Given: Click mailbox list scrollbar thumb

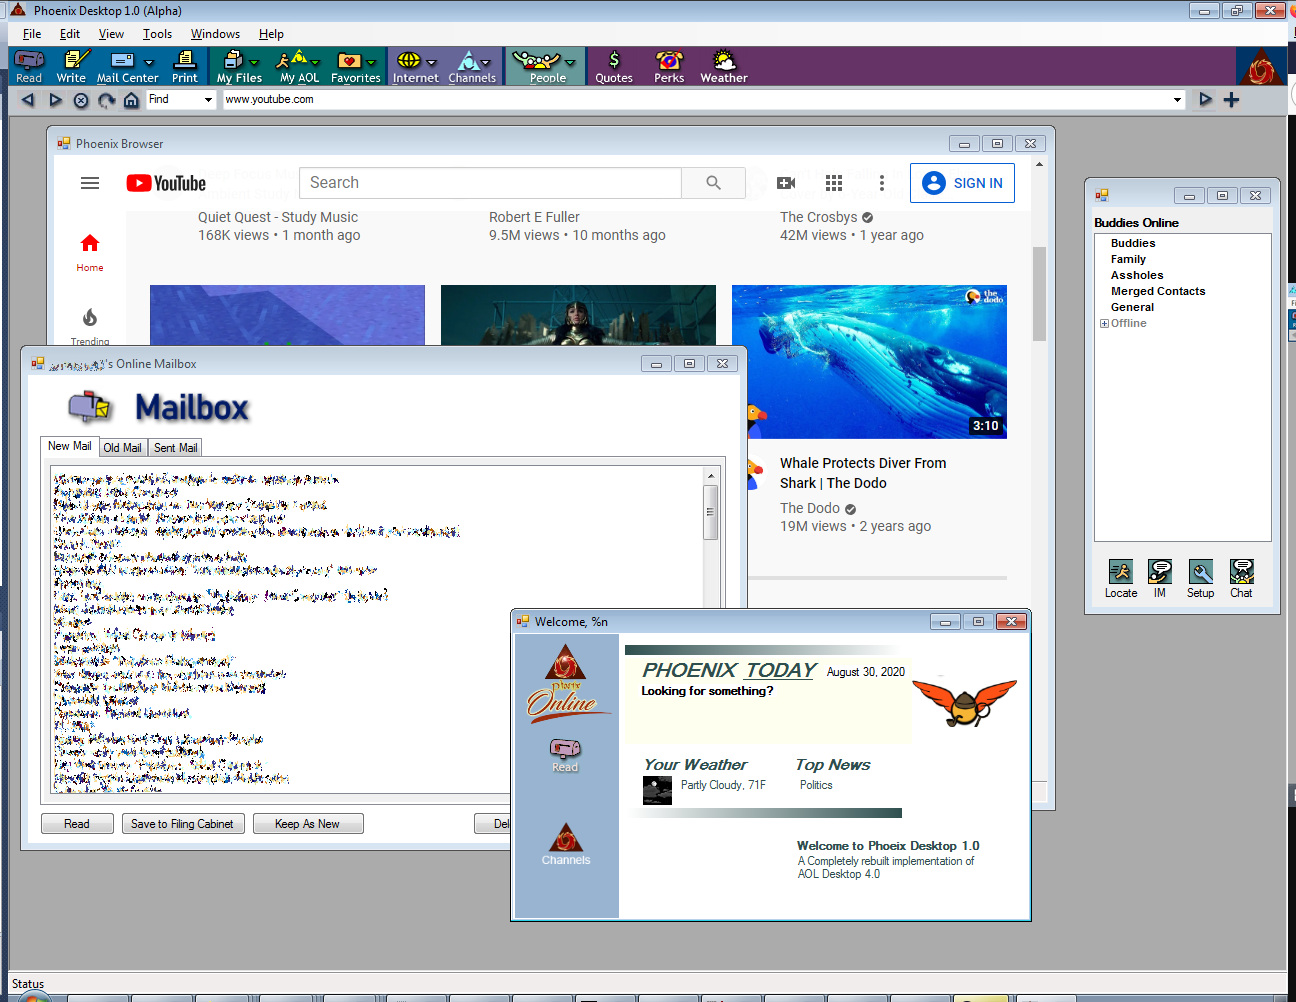Looking at the screenshot, I should (x=711, y=512).
